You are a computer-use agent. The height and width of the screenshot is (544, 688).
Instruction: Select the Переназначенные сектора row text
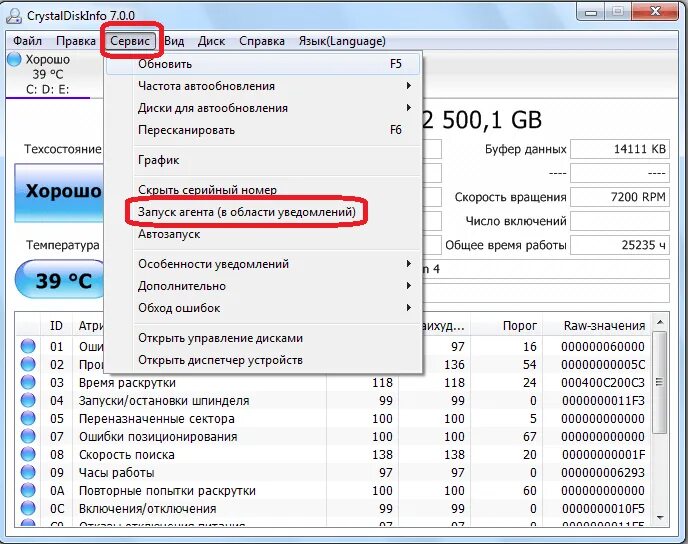coord(157,419)
